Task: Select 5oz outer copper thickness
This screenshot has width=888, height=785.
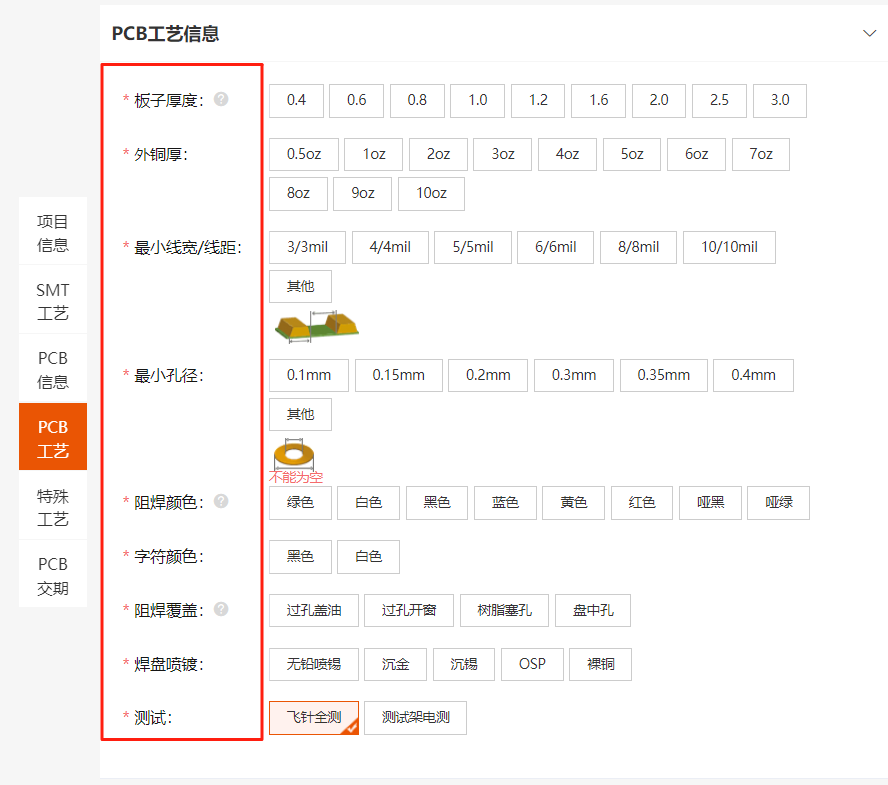Action: [x=632, y=154]
